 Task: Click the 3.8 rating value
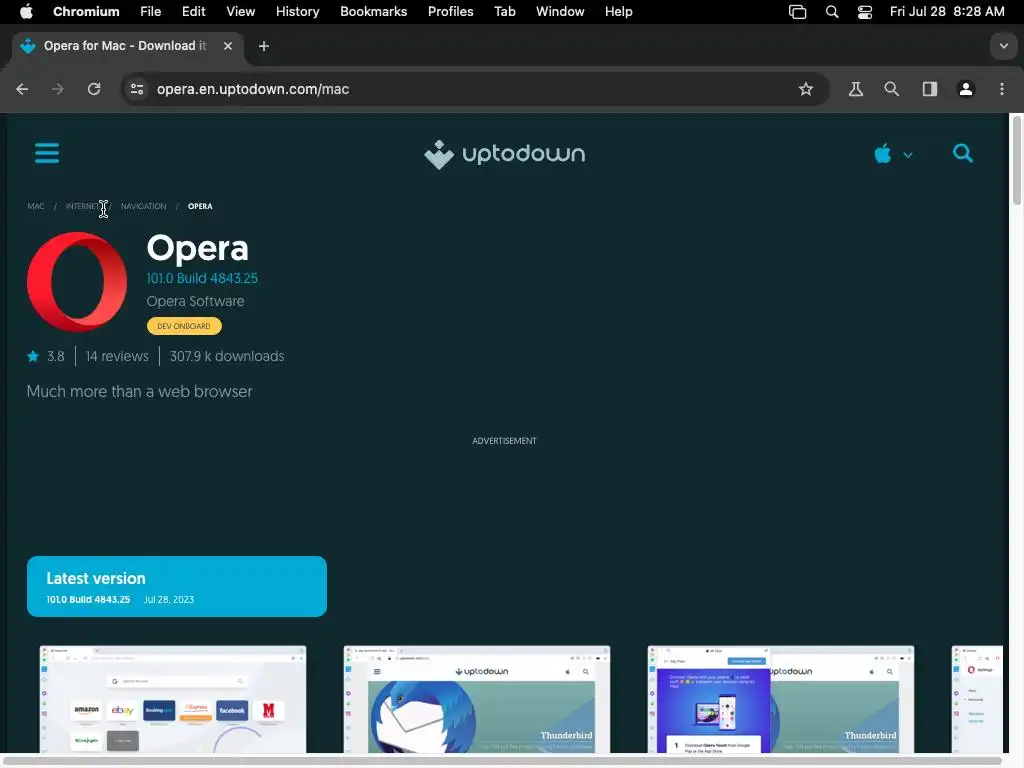point(56,356)
